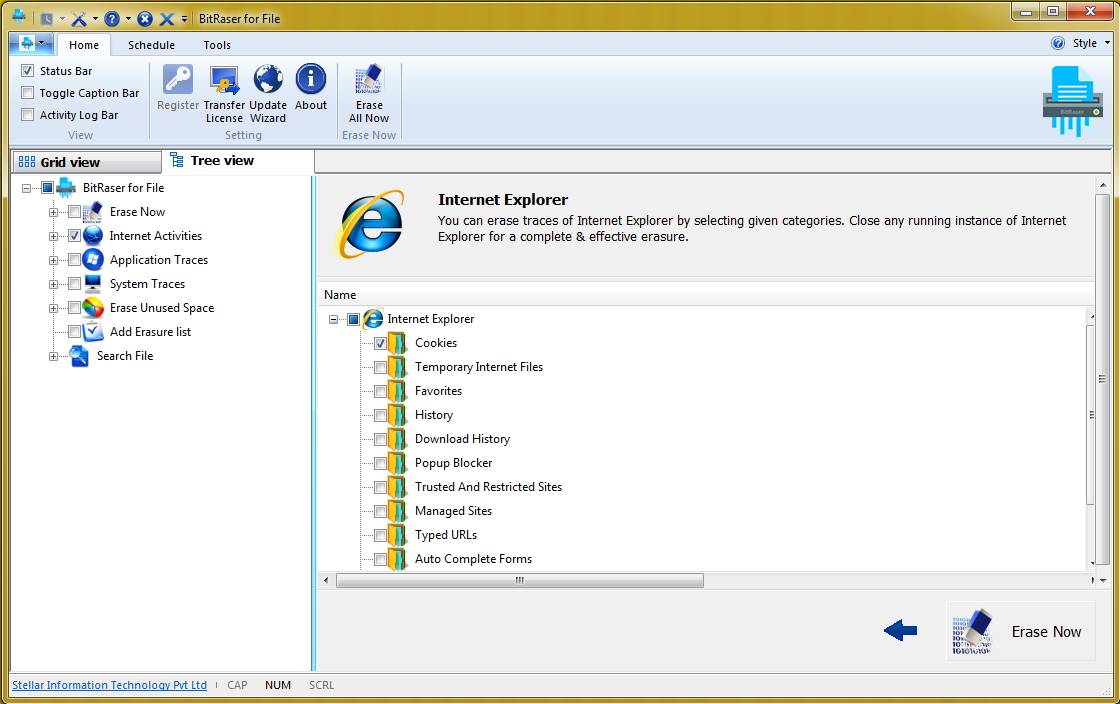The image size is (1120, 704).
Task: Click the Erase Now eraser icon in tree
Action: 93,212
